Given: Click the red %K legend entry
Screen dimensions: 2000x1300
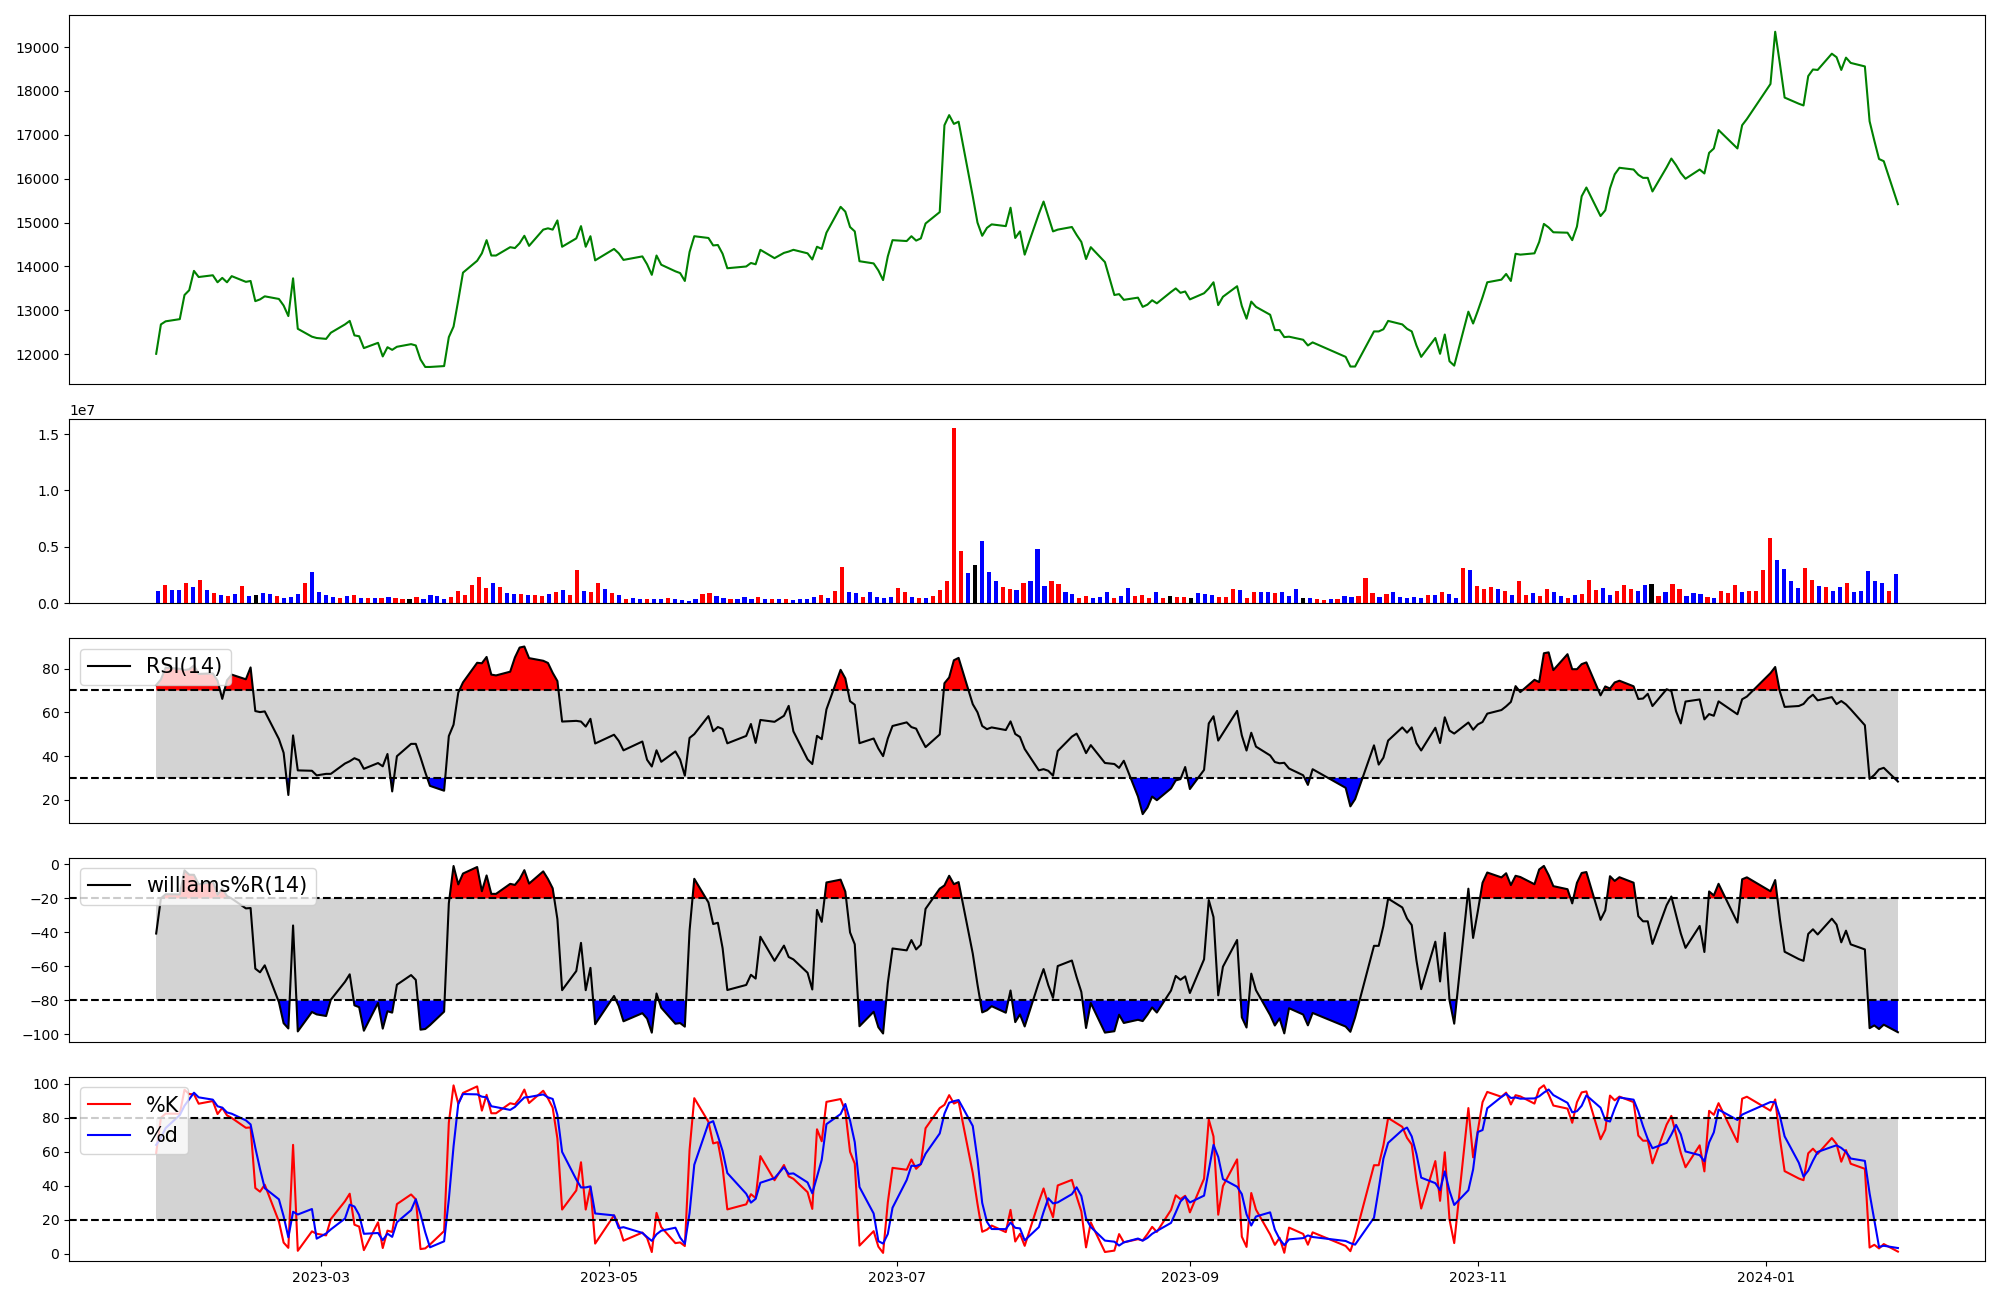Looking at the screenshot, I should click(x=161, y=1104).
